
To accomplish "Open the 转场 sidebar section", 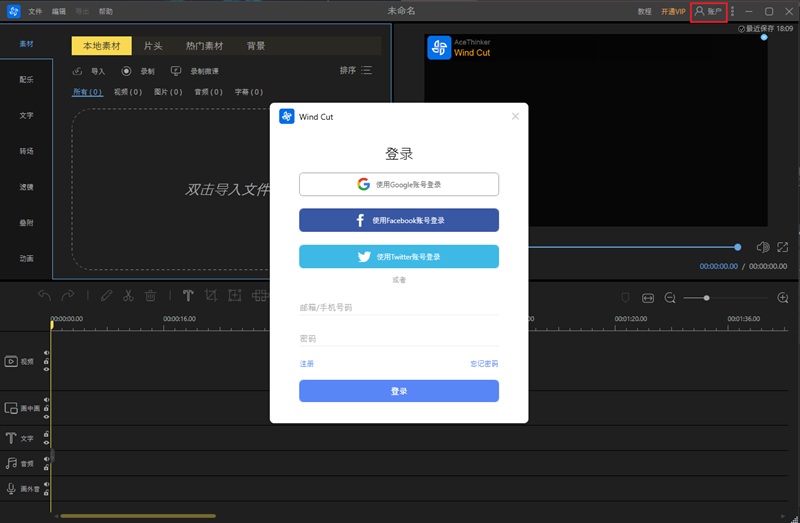I will tap(27, 151).
